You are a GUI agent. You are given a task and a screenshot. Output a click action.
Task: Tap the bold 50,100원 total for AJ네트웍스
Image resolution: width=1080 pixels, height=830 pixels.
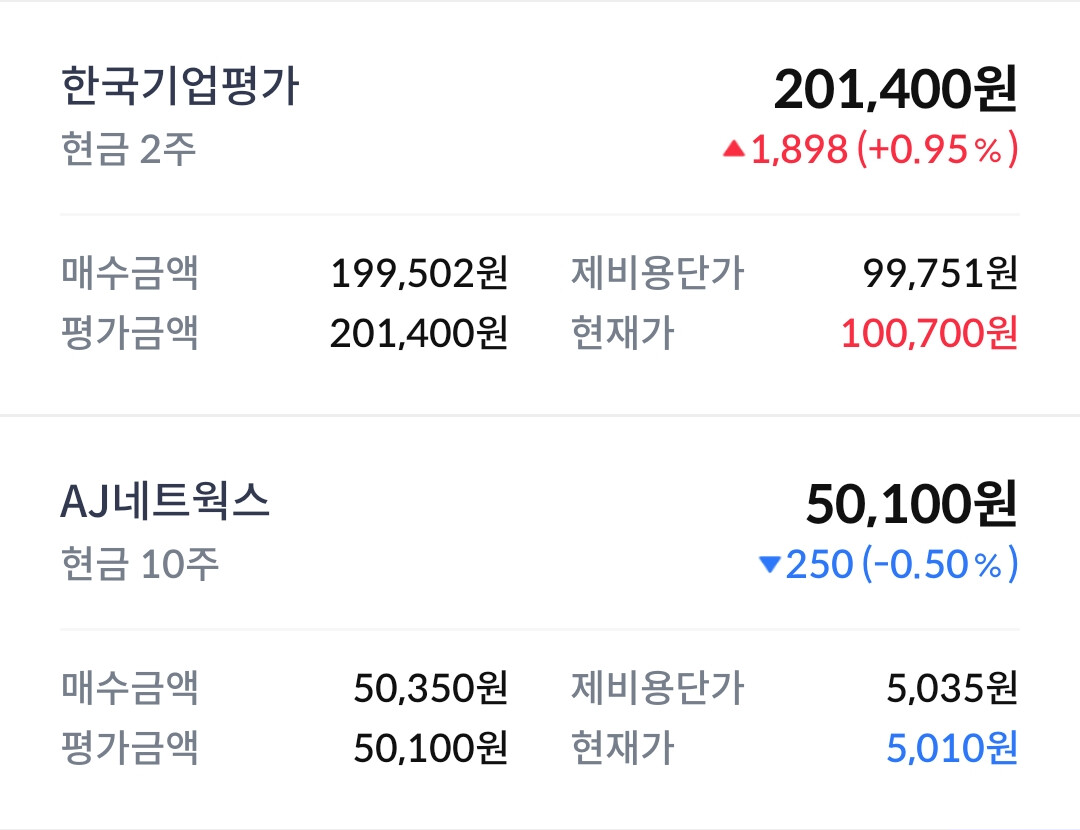(x=911, y=504)
